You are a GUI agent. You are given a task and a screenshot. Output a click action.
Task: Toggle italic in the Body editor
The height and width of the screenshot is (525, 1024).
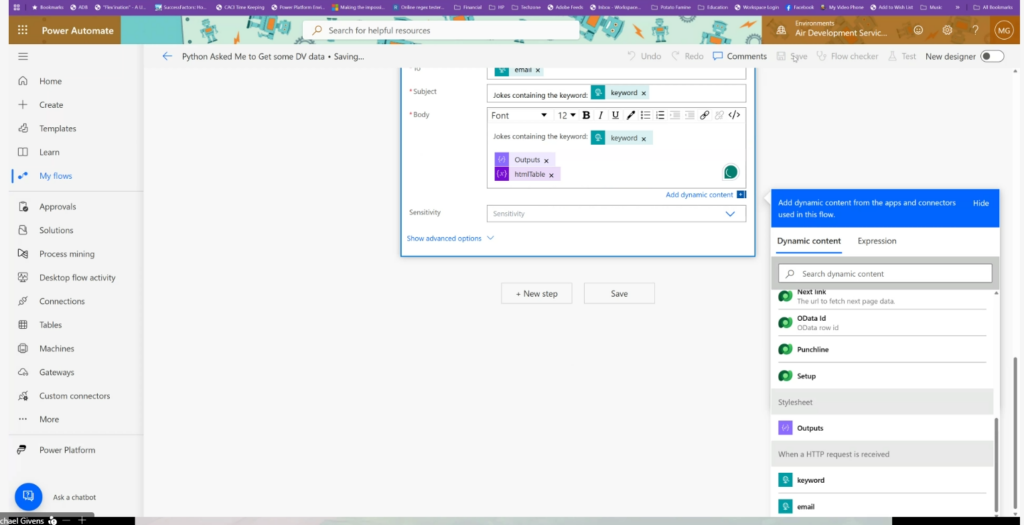click(x=601, y=115)
